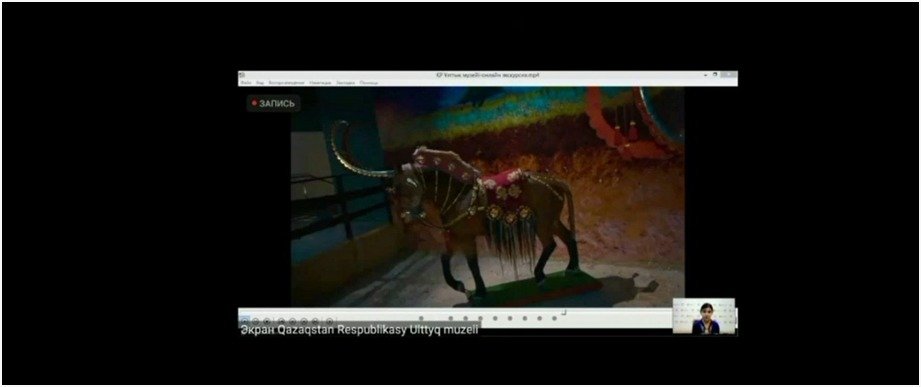Click the Экран Qazaqstan Respublikasy Ulttyq muzeii caption
The width and height of the screenshot is (921, 387).
click(x=359, y=330)
